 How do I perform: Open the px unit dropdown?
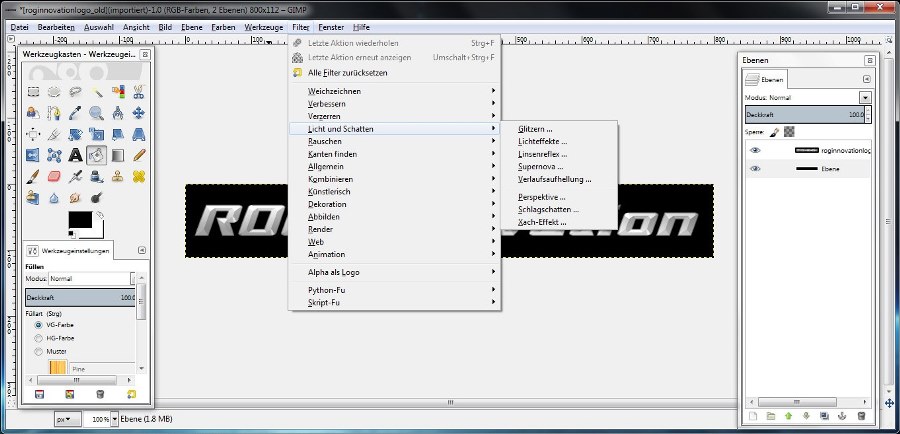(68, 420)
